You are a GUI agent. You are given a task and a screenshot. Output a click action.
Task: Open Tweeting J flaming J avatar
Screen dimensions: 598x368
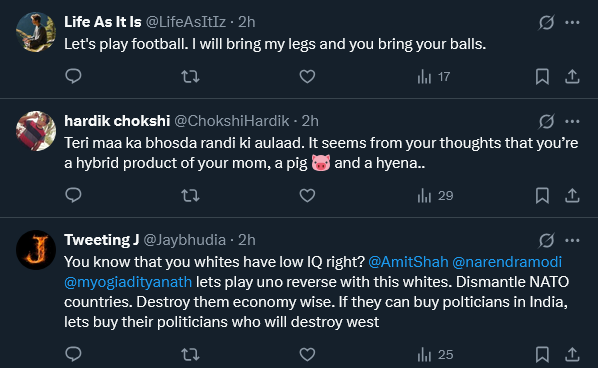click(x=36, y=250)
